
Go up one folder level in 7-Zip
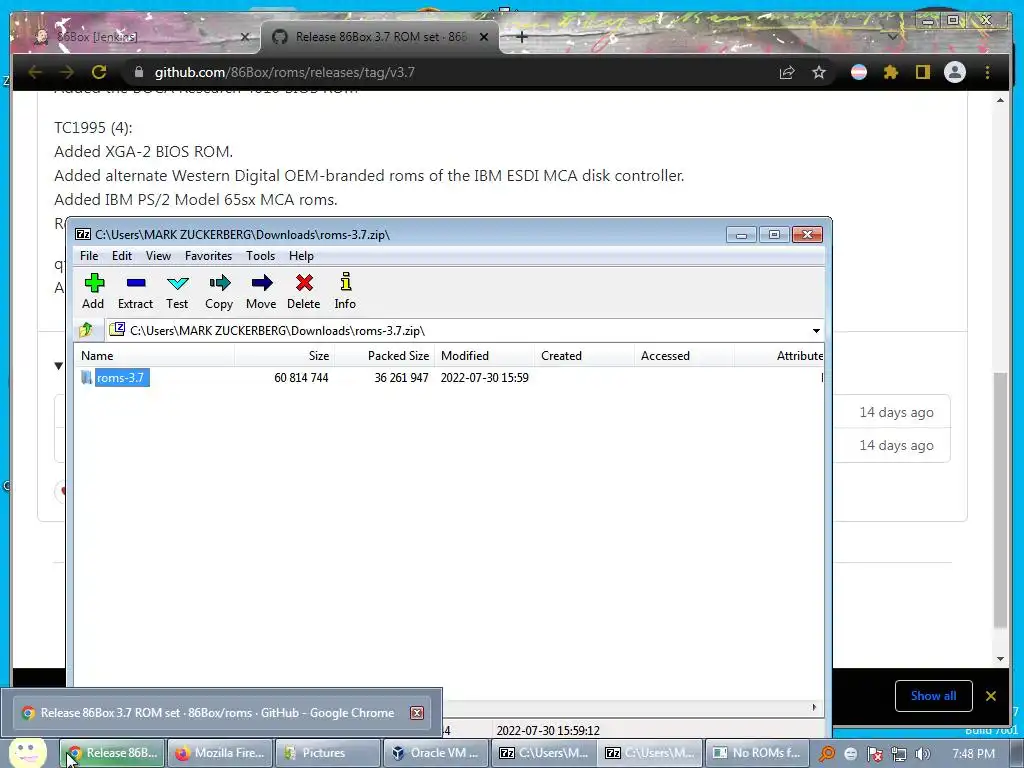click(86, 330)
